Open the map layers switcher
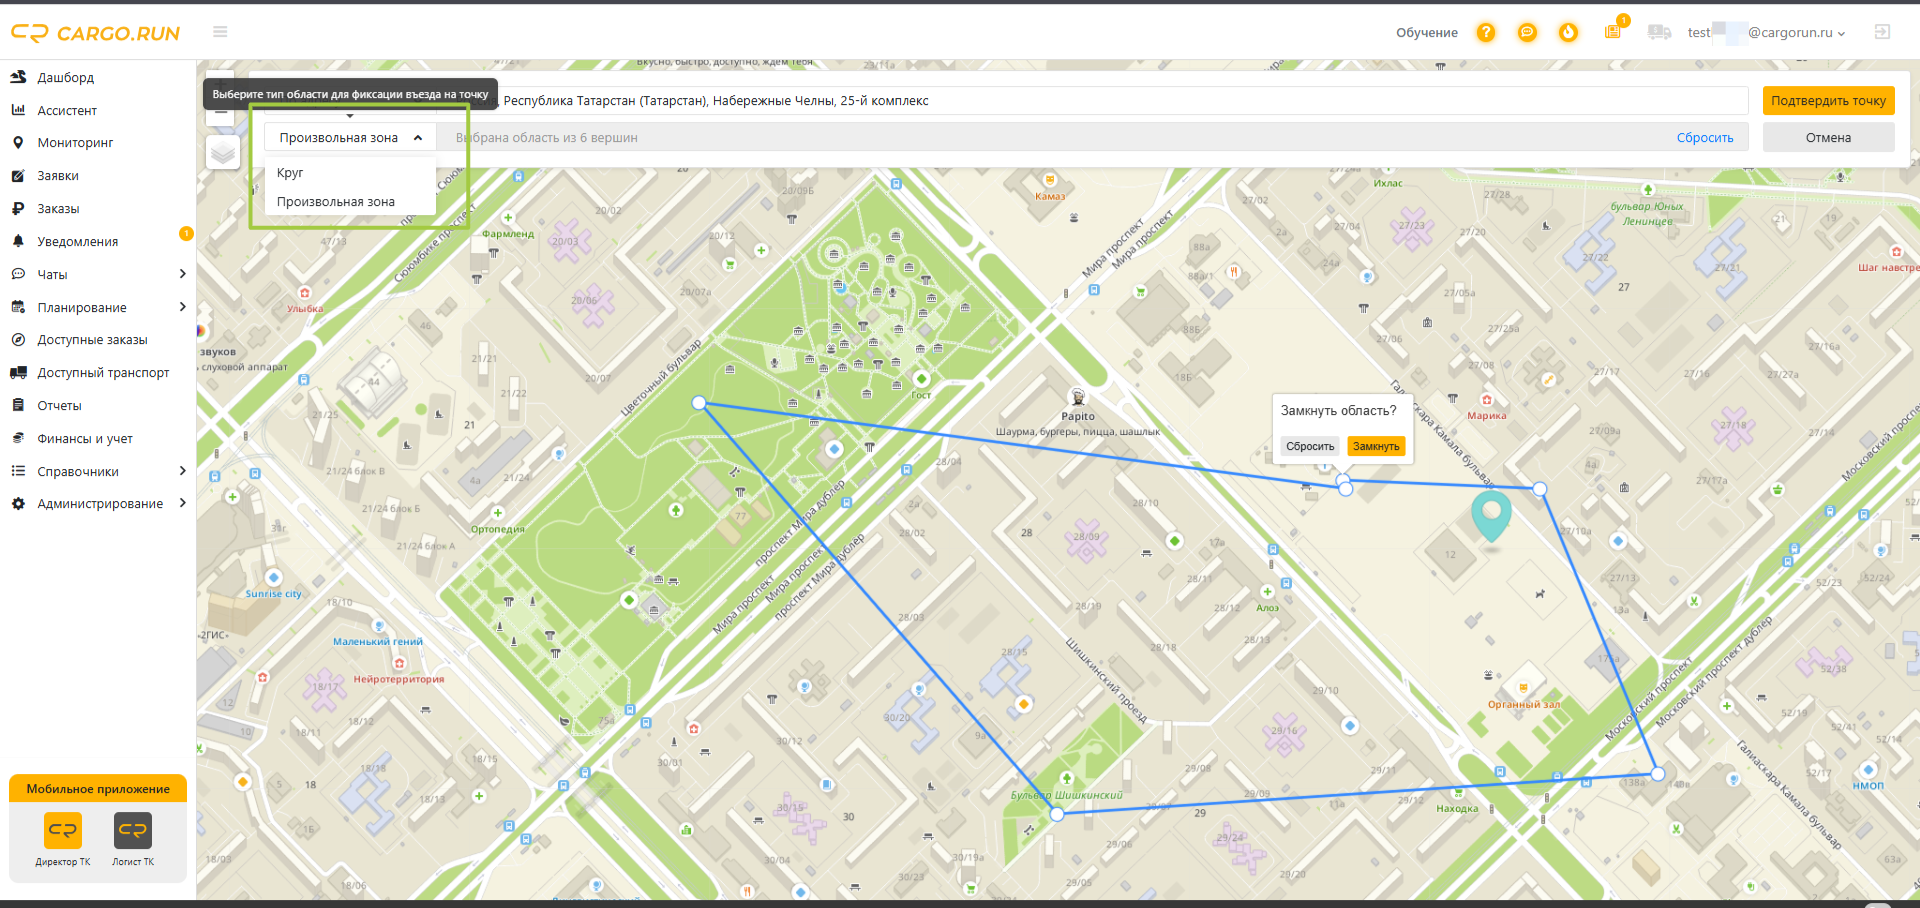The image size is (1920, 908). pyautogui.click(x=223, y=152)
